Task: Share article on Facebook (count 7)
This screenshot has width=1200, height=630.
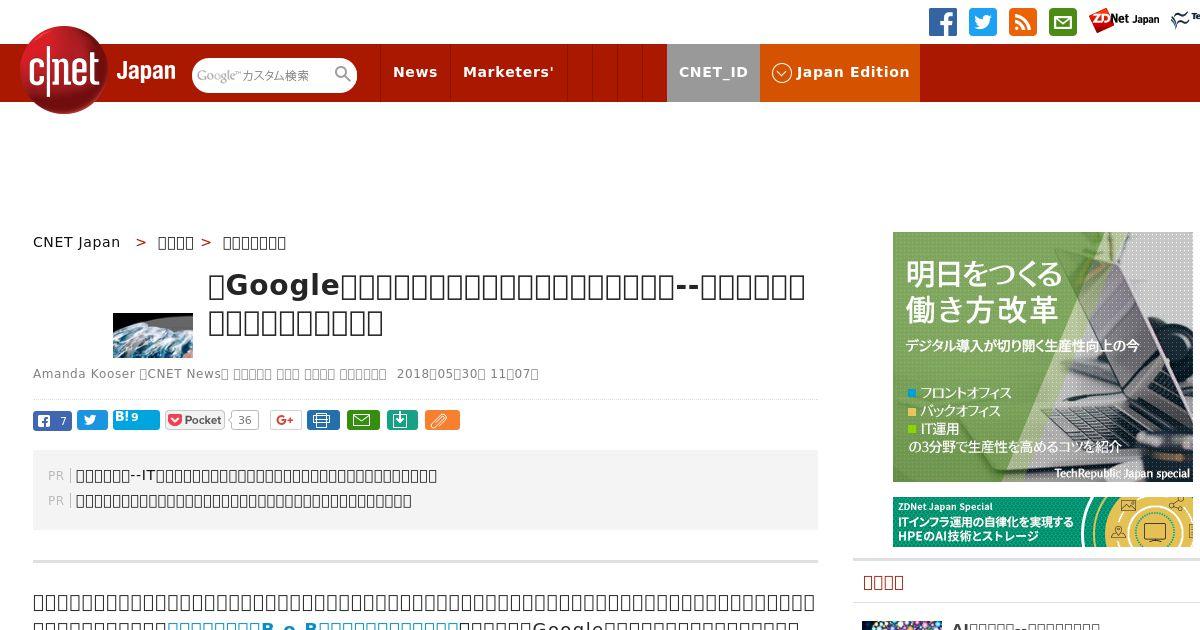Action: tap(52, 421)
